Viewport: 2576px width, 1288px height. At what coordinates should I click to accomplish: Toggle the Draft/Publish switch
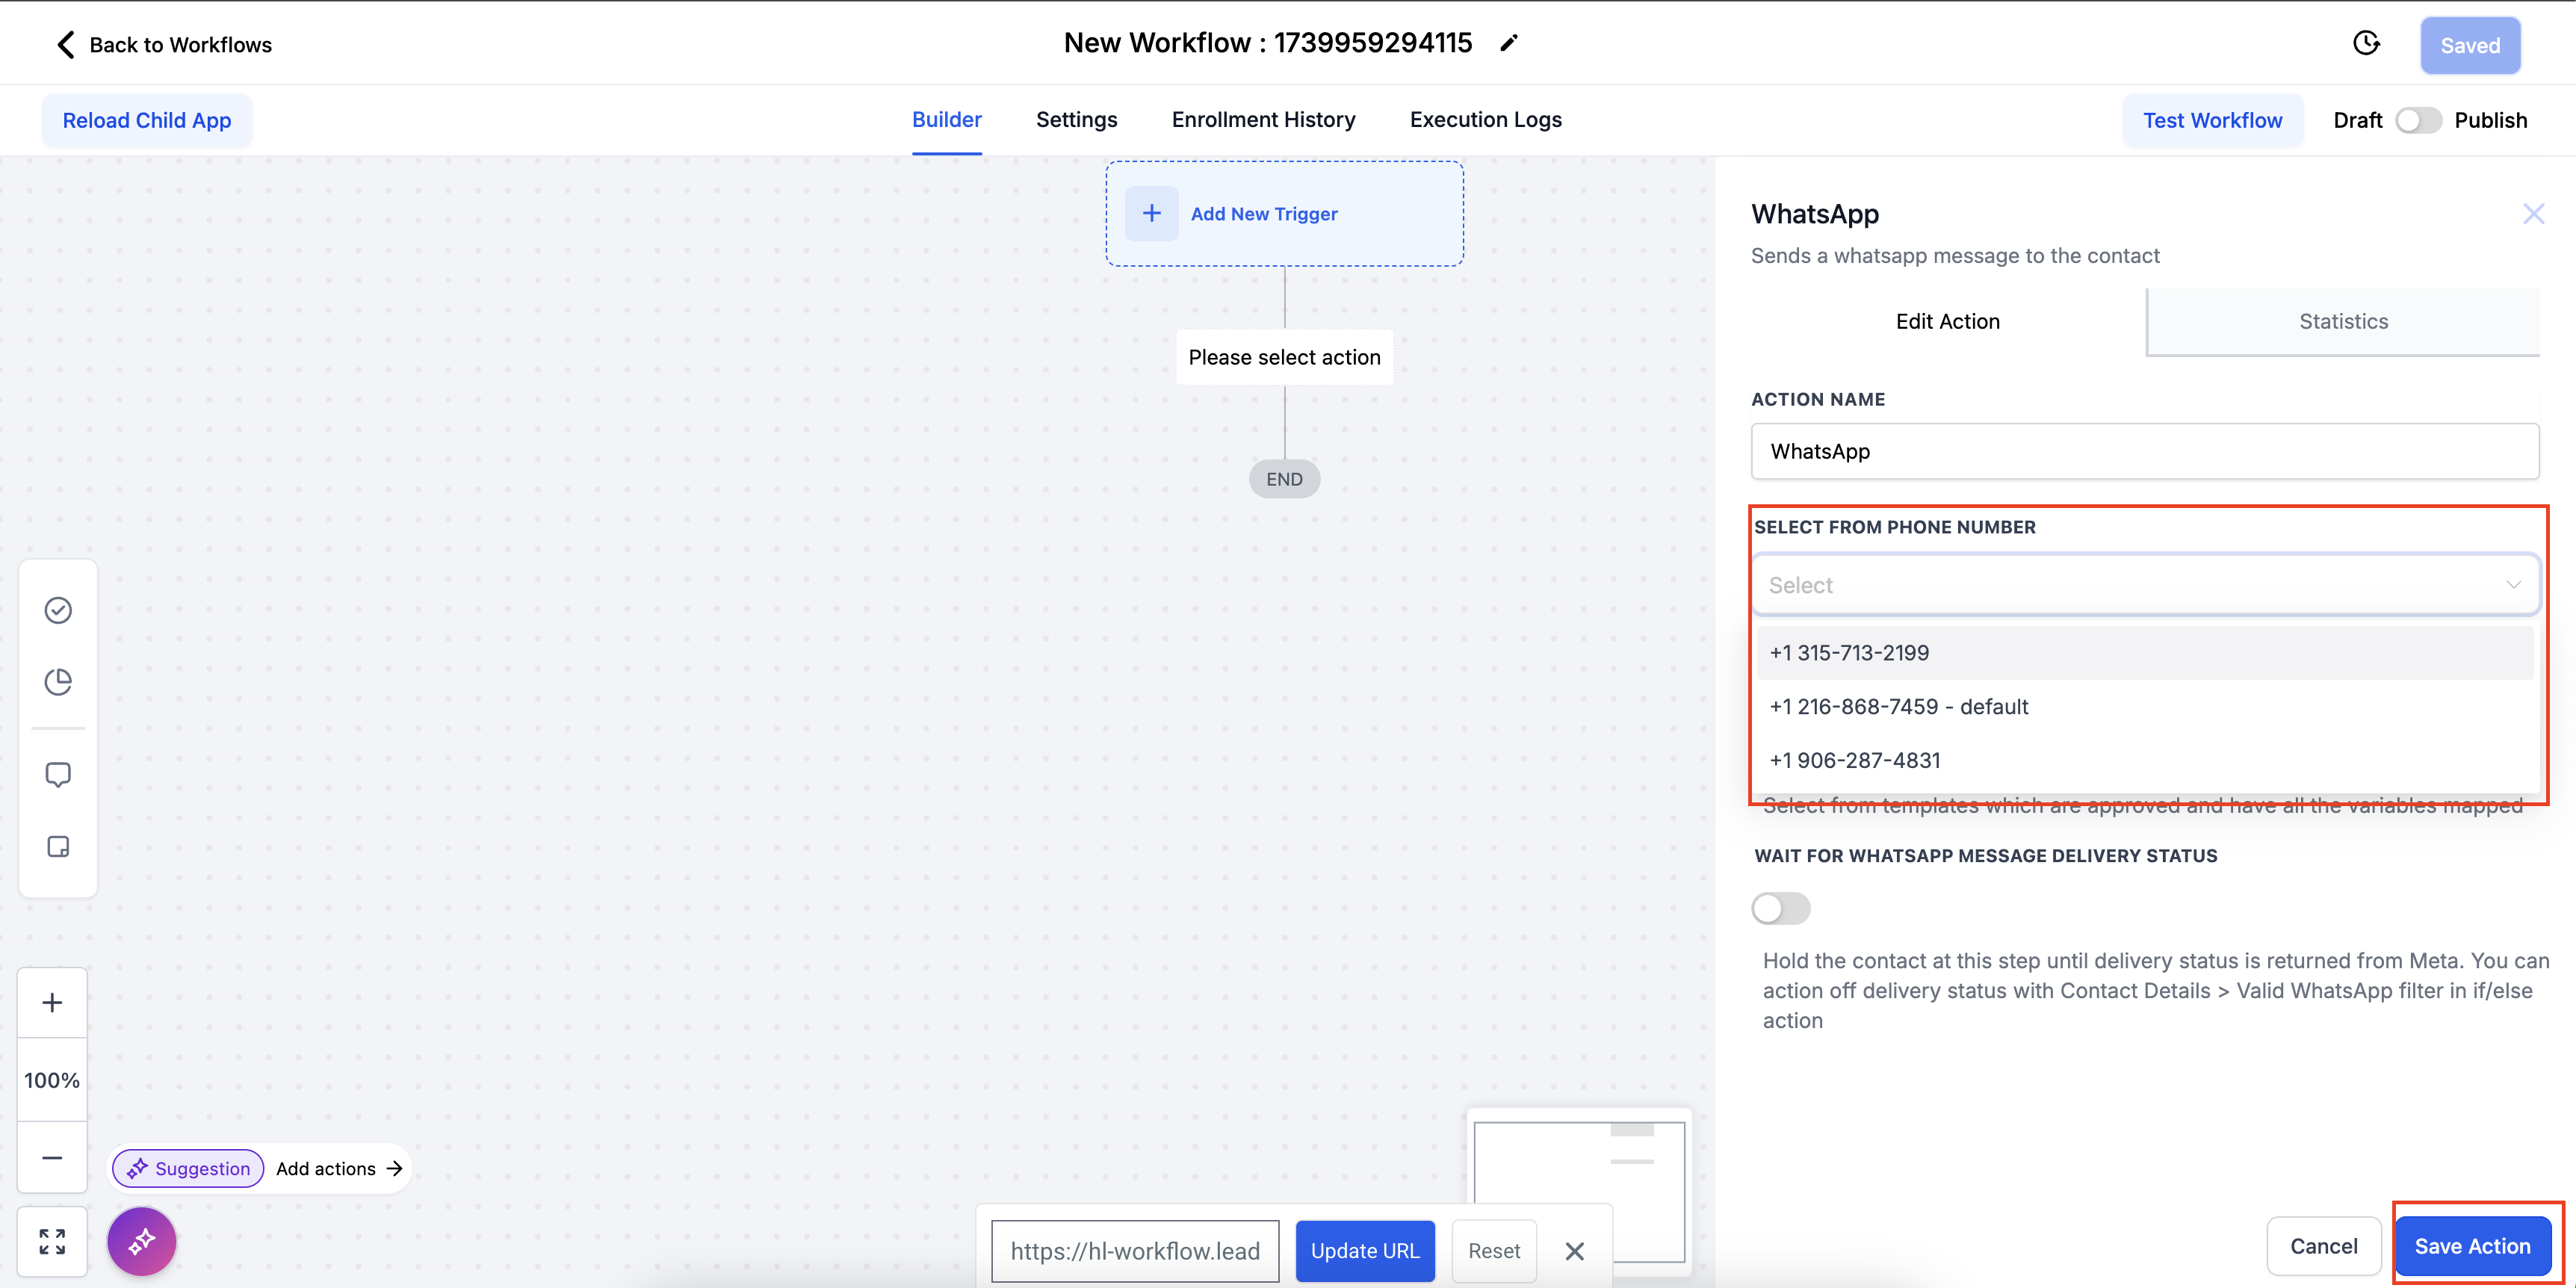coord(2418,120)
